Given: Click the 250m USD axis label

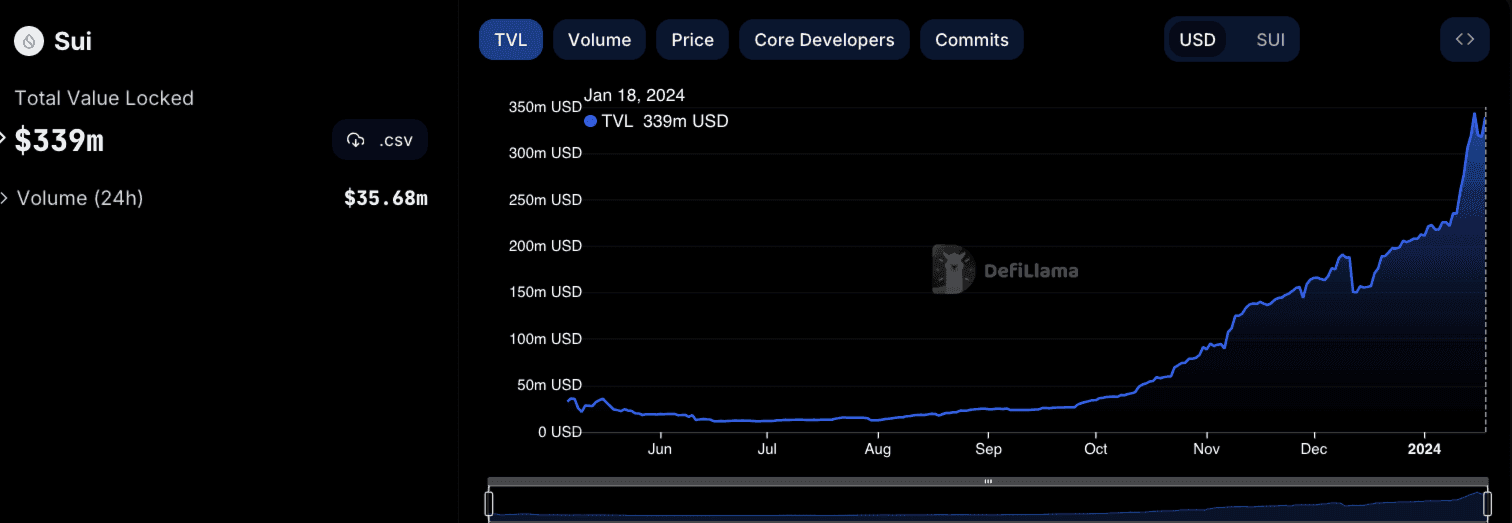Looking at the screenshot, I should pos(545,200).
